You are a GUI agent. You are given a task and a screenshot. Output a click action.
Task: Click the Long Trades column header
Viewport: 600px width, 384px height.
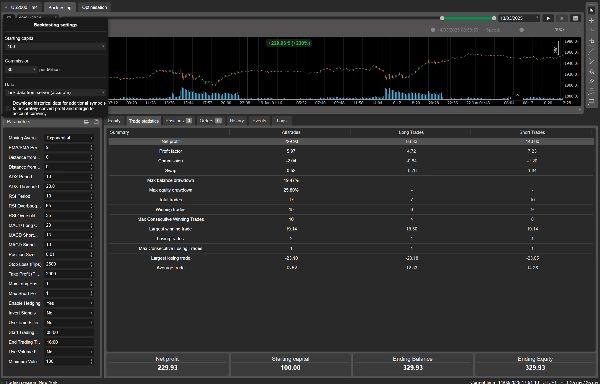point(411,132)
